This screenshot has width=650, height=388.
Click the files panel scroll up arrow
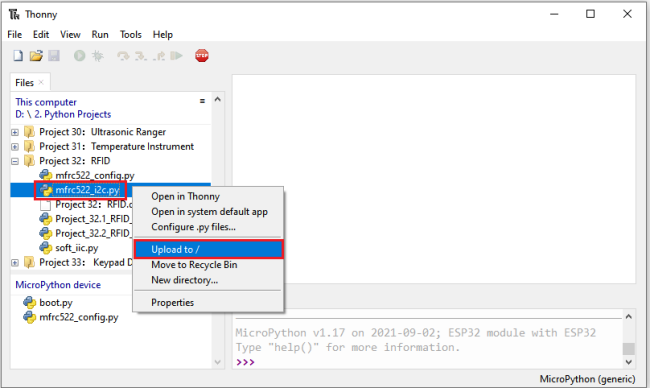click(x=218, y=99)
